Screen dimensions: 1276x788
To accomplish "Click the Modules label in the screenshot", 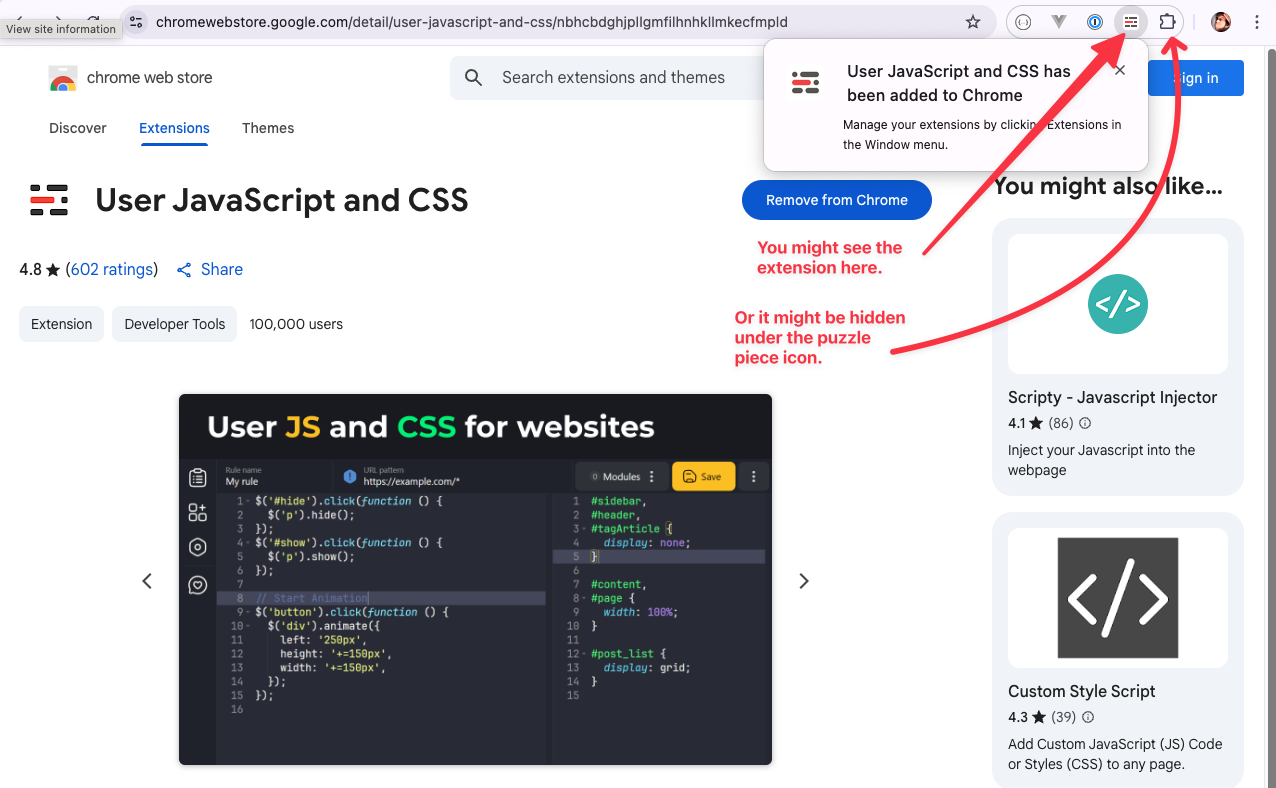I will pyautogui.click(x=621, y=477).
